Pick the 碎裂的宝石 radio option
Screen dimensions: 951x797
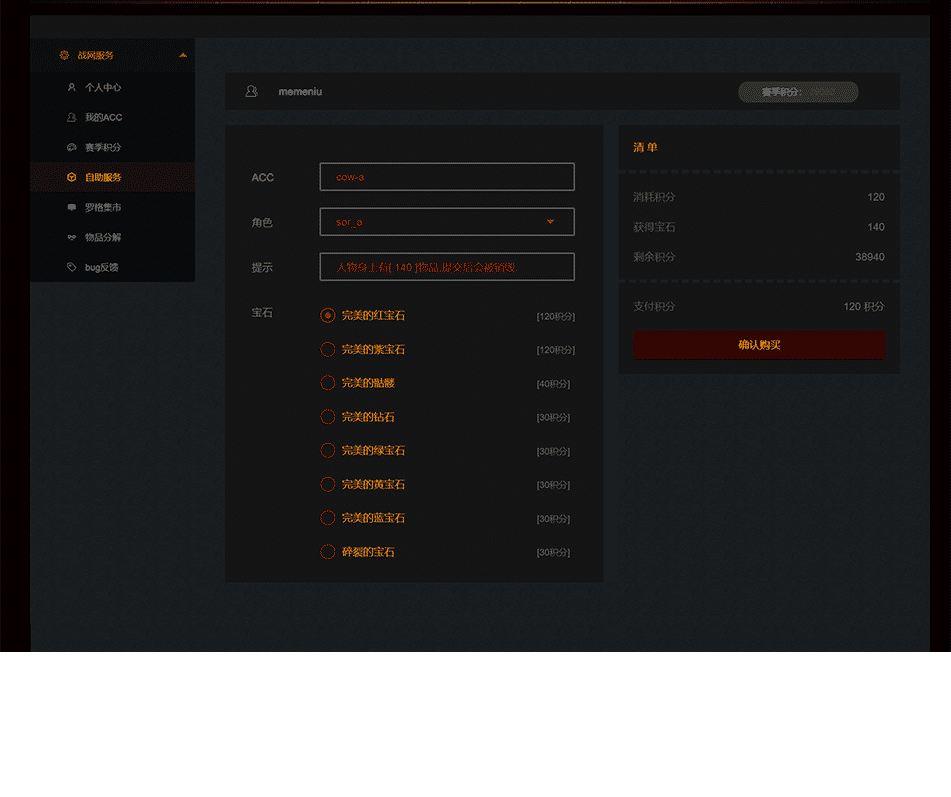[x=327, y=552]
